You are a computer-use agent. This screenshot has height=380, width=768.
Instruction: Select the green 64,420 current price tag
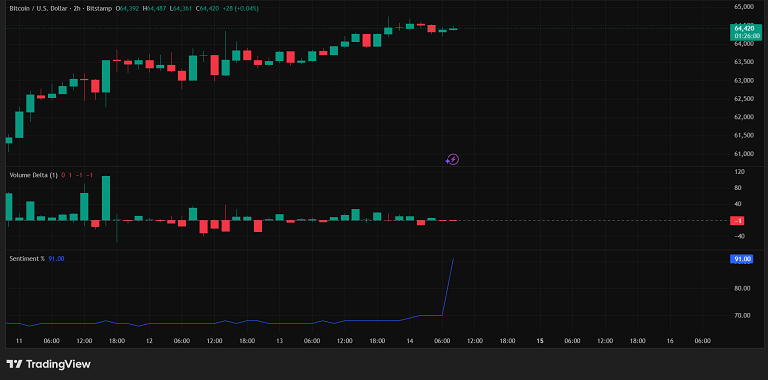(745, 28)
